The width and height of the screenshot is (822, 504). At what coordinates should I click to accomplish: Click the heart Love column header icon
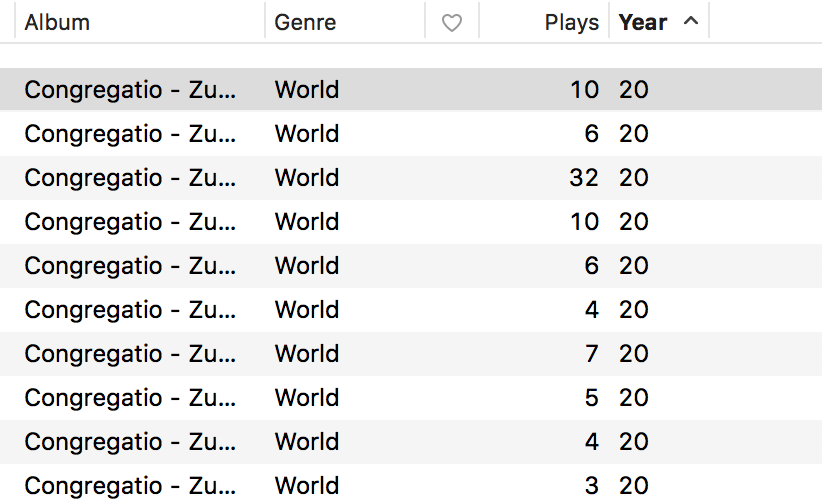click(x=452, y=22)
